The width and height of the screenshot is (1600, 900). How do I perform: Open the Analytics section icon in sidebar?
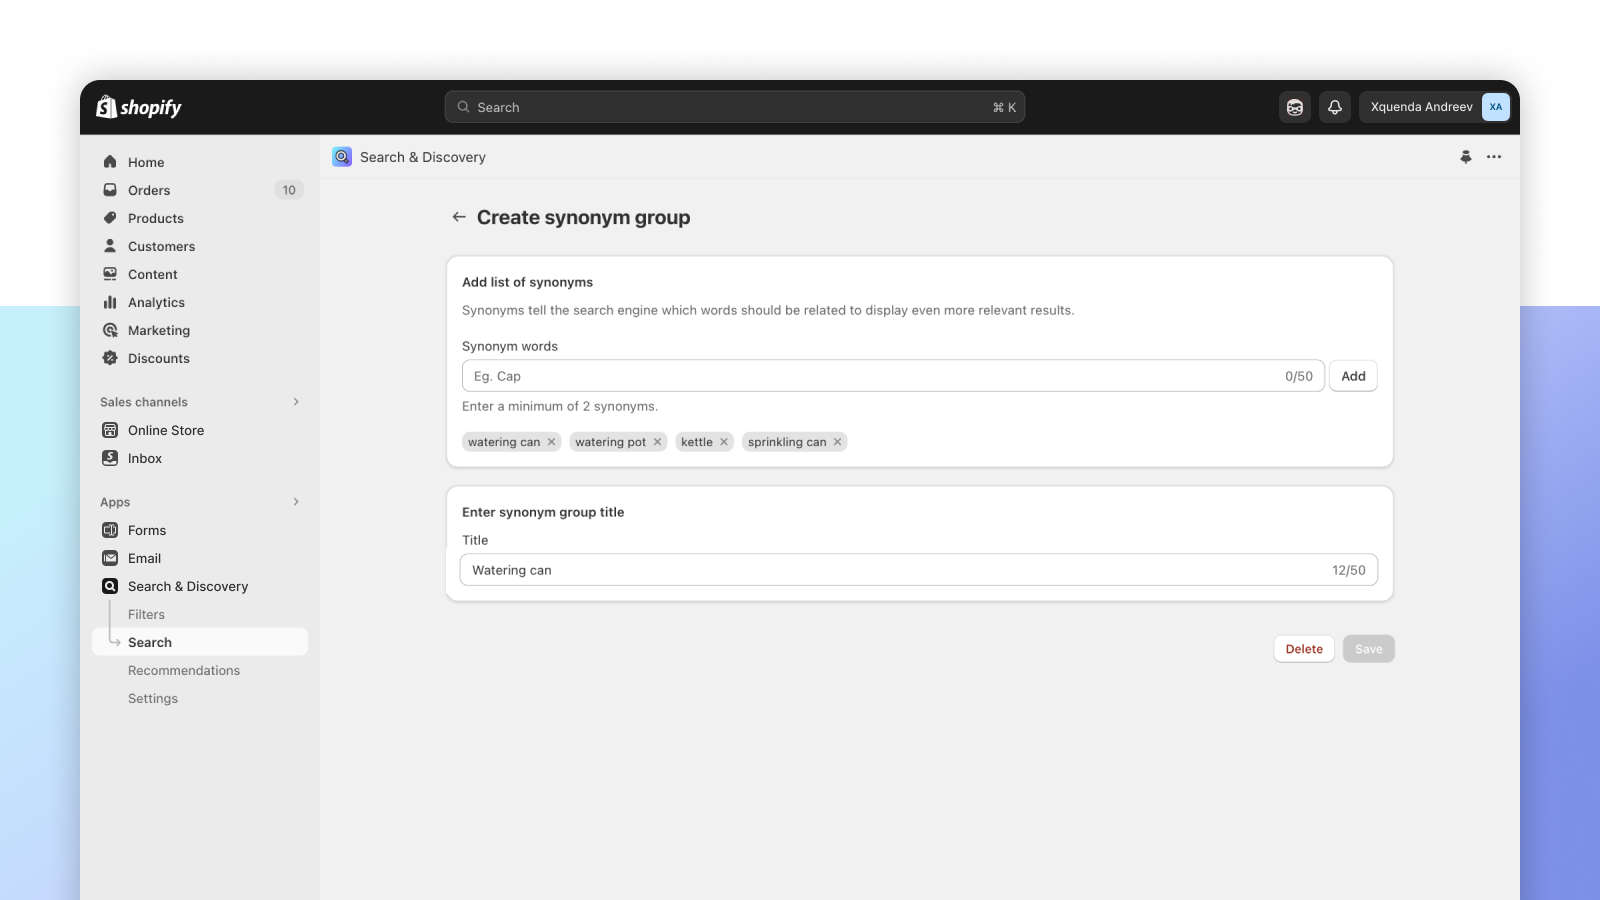pos(110,302)
